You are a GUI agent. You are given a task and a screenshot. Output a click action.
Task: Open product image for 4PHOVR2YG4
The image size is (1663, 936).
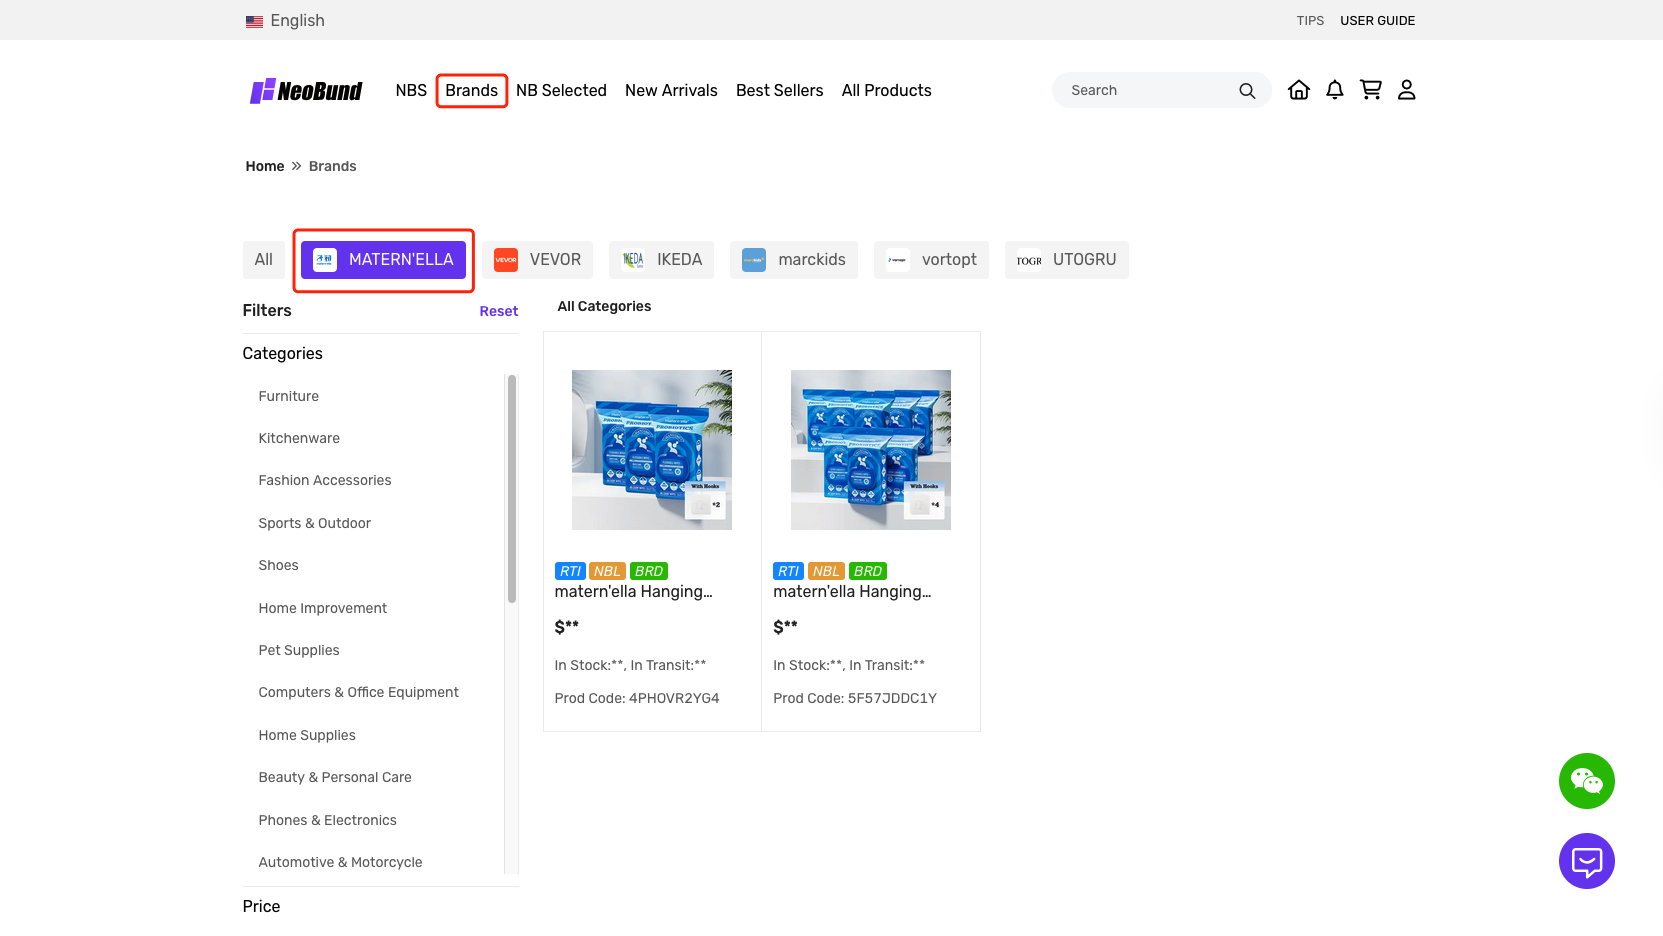652,450
